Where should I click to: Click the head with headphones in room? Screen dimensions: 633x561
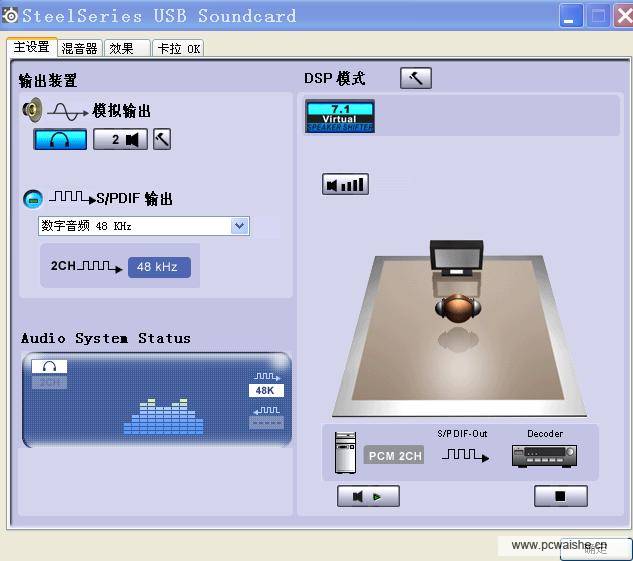click(459, 307)
